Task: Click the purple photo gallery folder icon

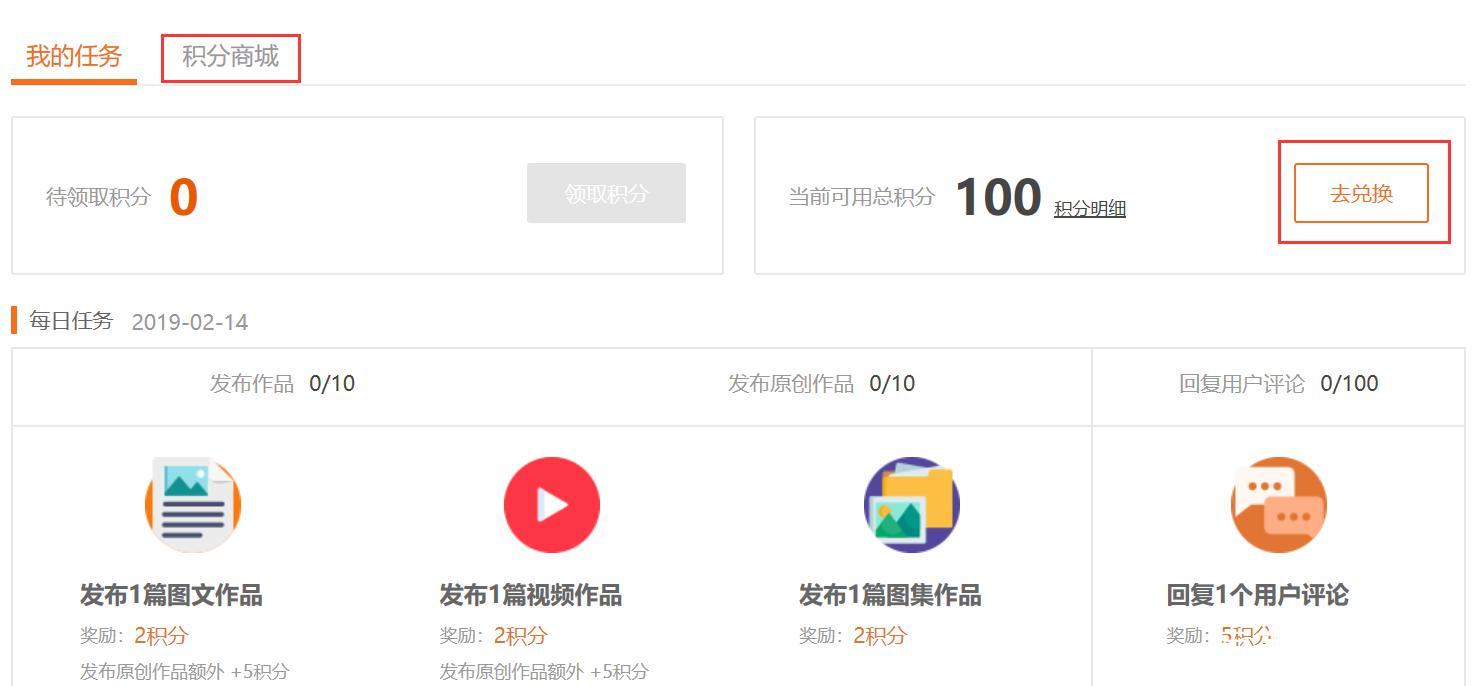Action: point(910,504)
